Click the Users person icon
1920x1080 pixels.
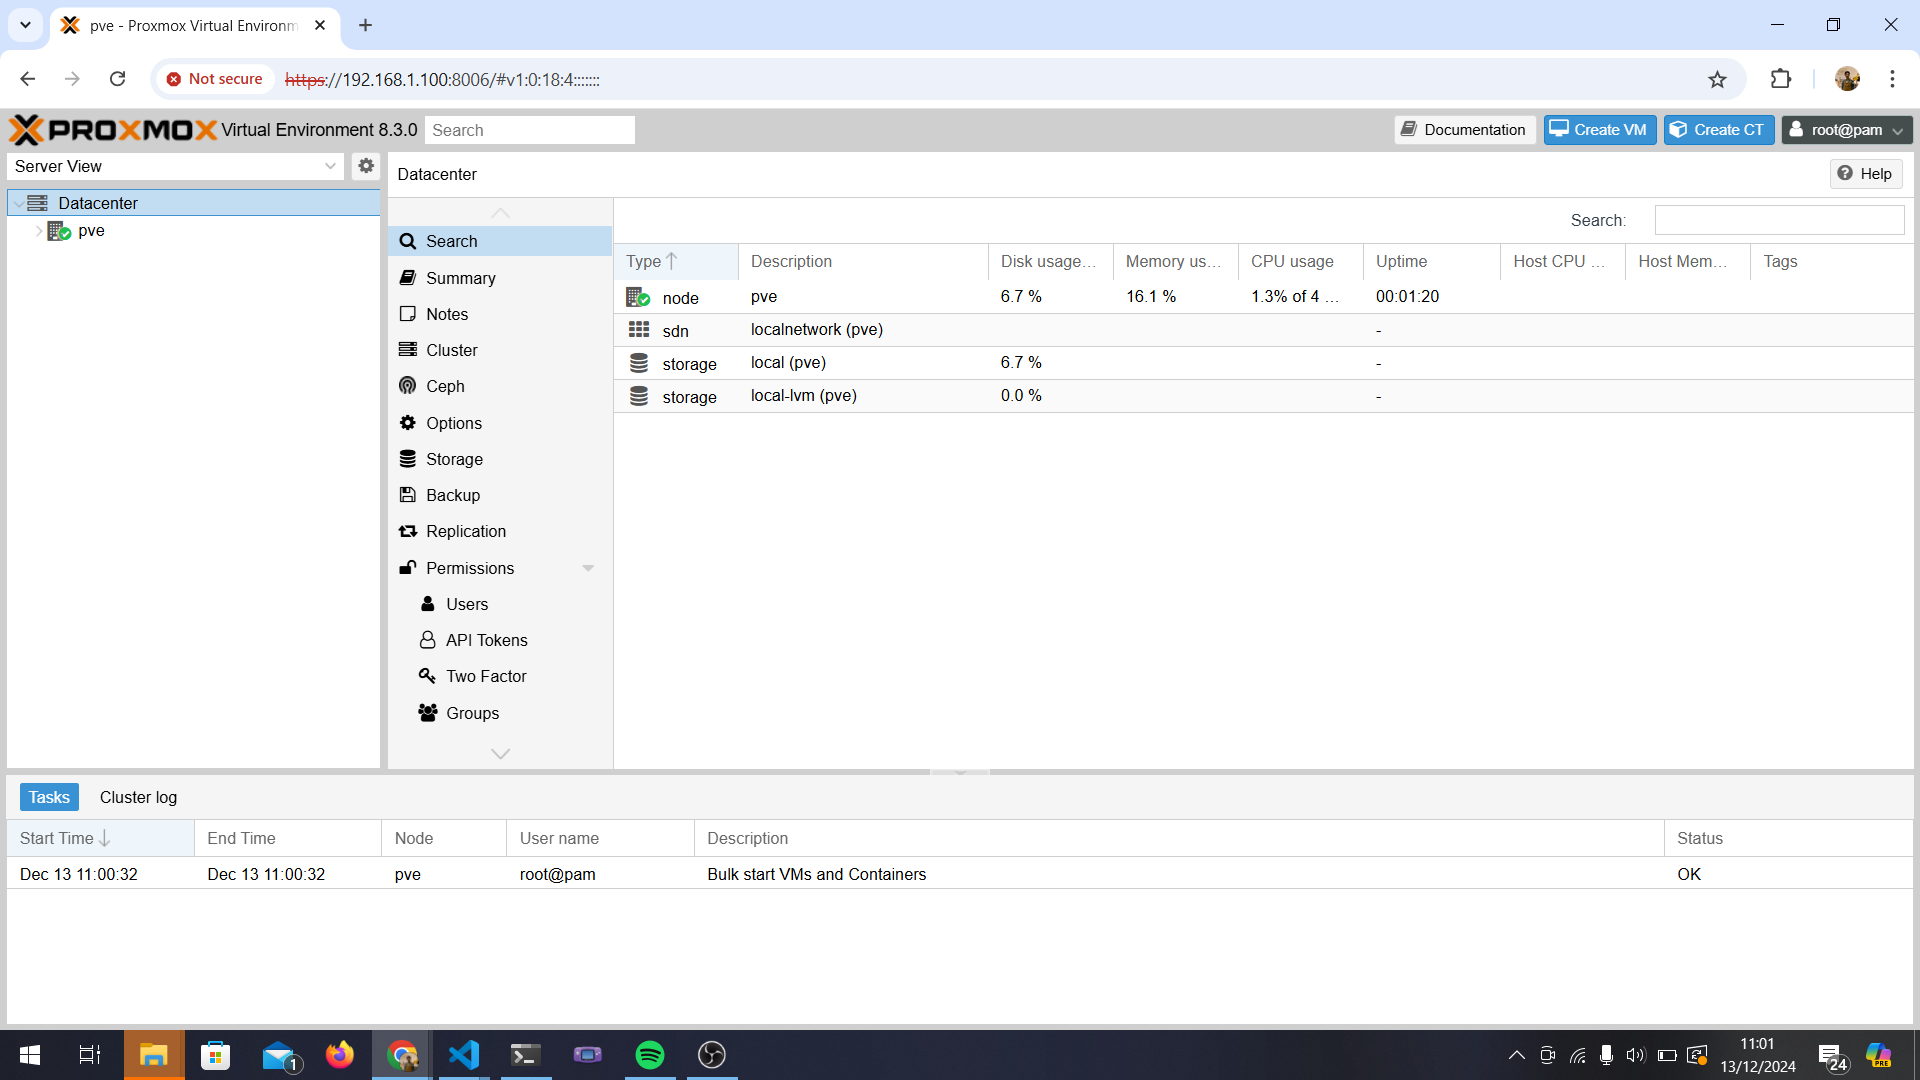428,604
